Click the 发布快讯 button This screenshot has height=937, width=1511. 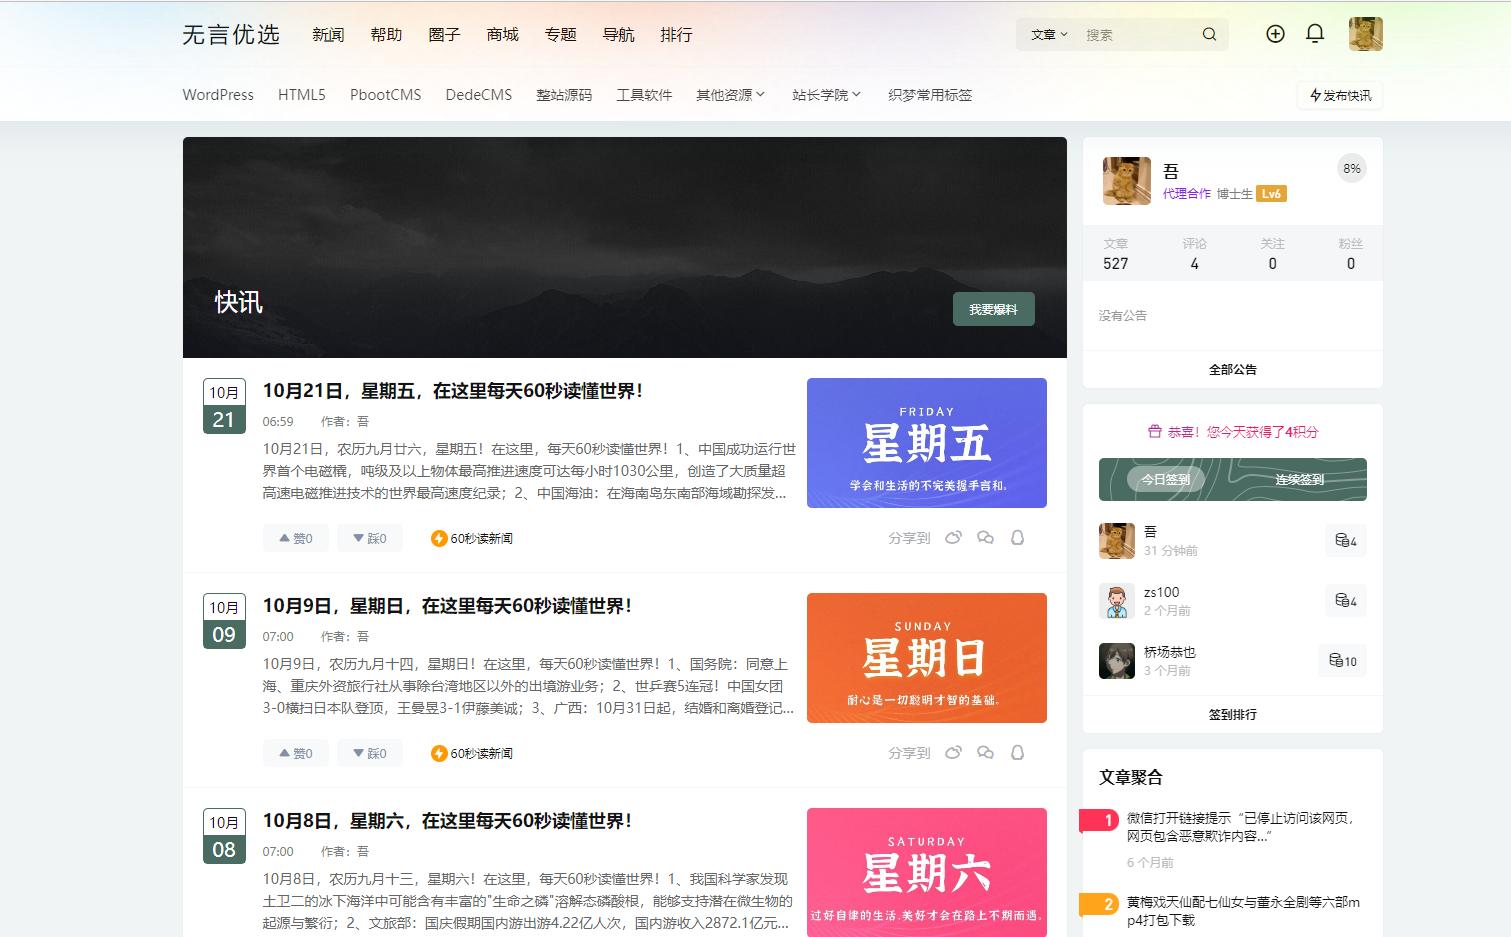tap(1340, 96)
